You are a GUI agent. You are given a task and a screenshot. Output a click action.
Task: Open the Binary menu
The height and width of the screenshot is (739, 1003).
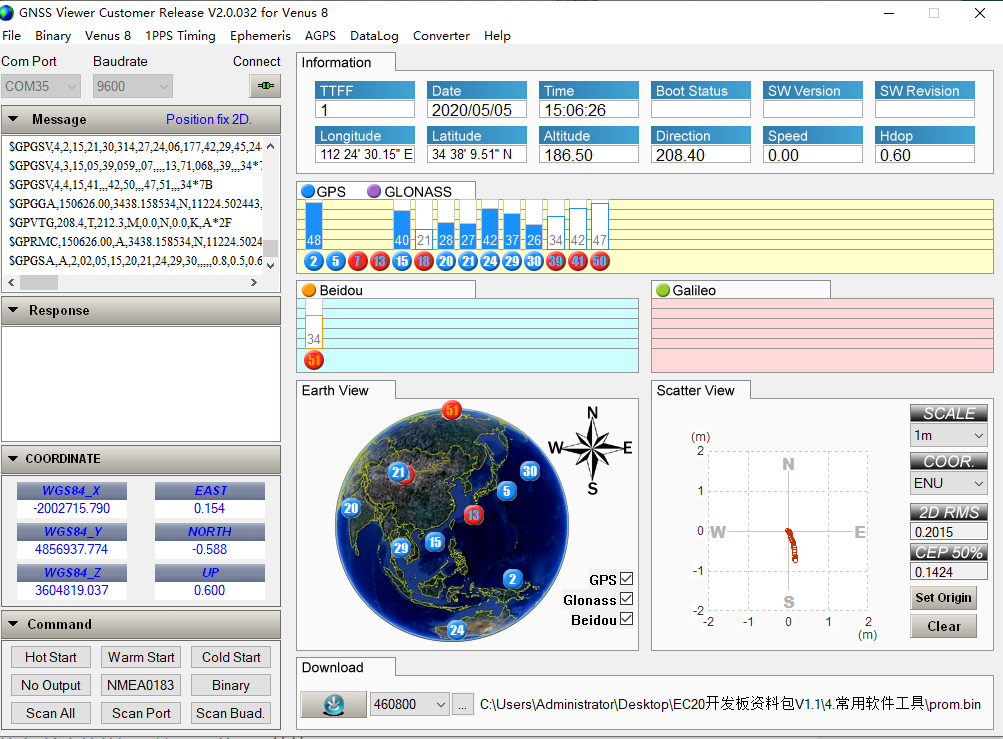(53, 36)
